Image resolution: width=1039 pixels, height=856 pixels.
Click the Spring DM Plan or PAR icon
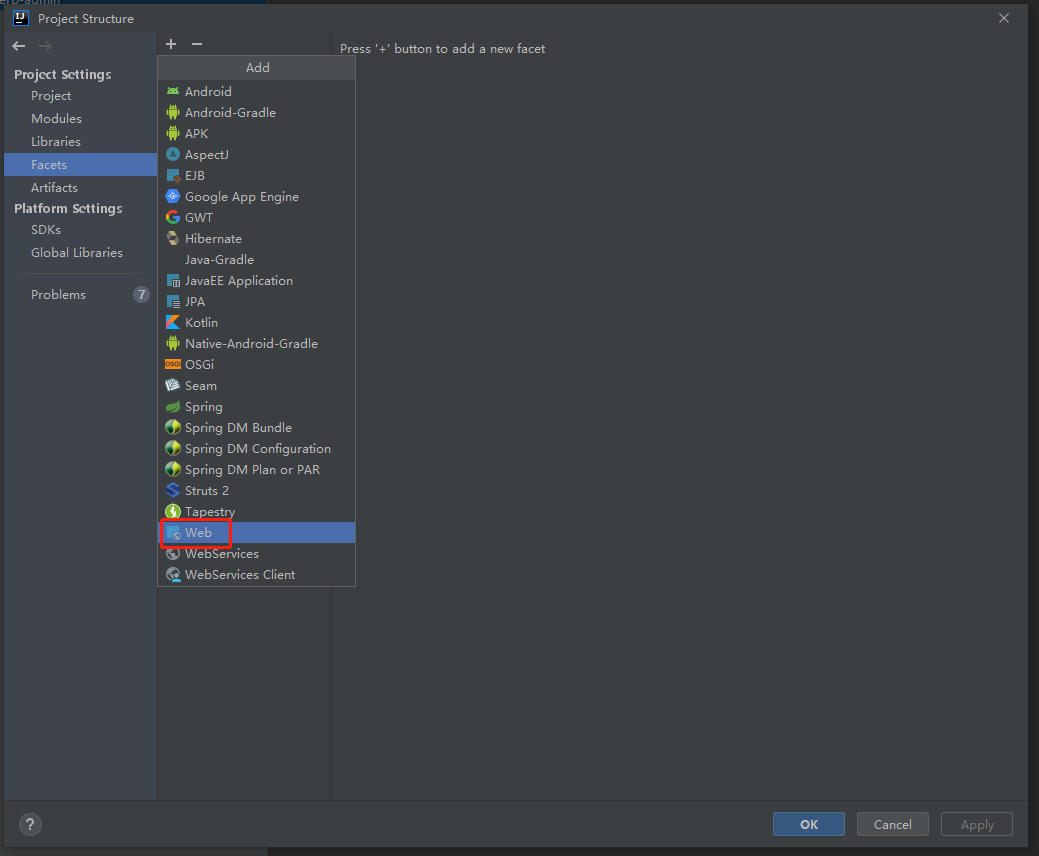point(173,470)
